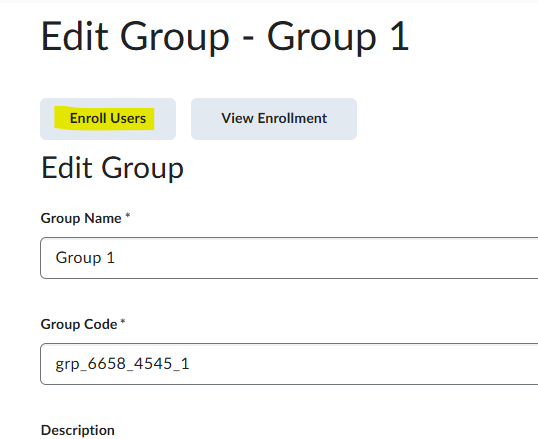Place cursor in 'Group 1' name text
This screenshot has width=538, height=439.
(85, 258)
